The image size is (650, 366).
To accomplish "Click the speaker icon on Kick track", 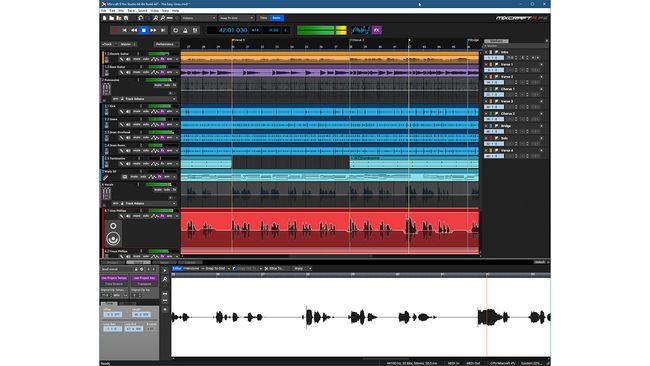I will click(128, 111).
